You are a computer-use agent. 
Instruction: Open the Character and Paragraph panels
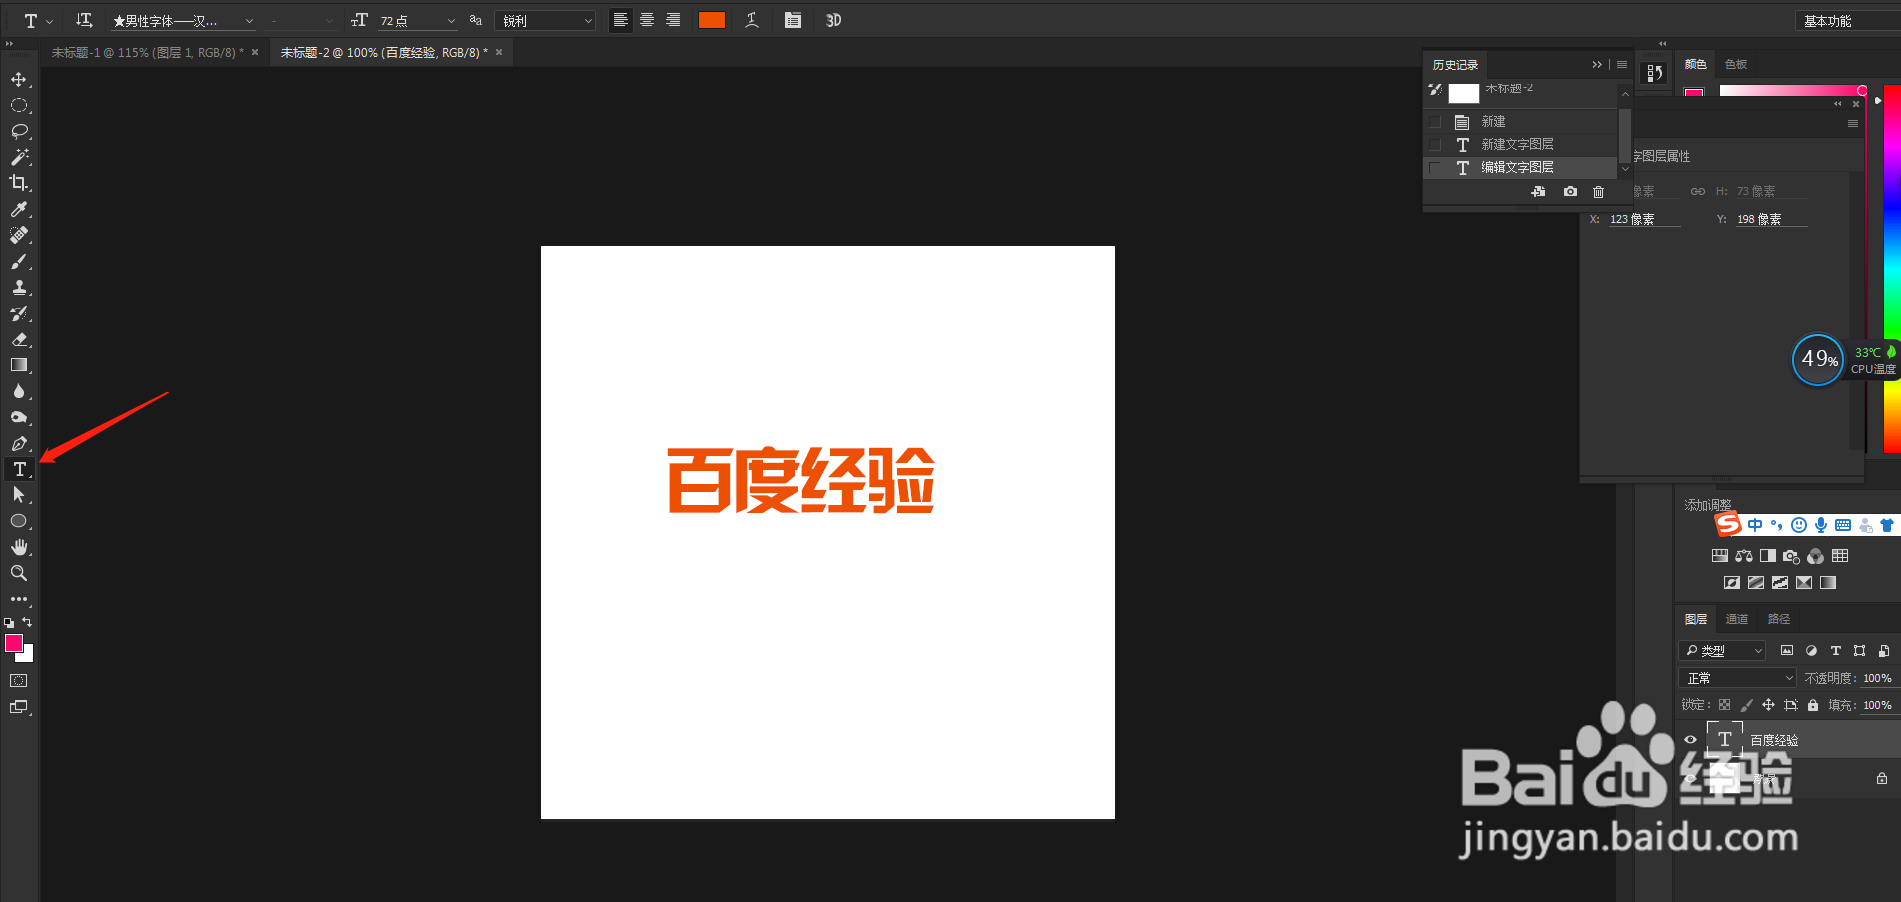point(793,20)
